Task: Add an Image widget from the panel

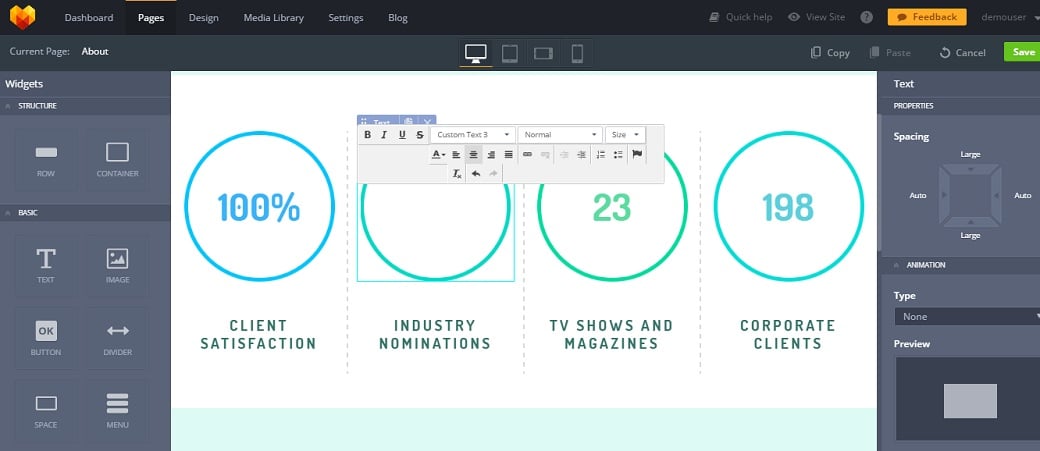Action: coord(117,265)
